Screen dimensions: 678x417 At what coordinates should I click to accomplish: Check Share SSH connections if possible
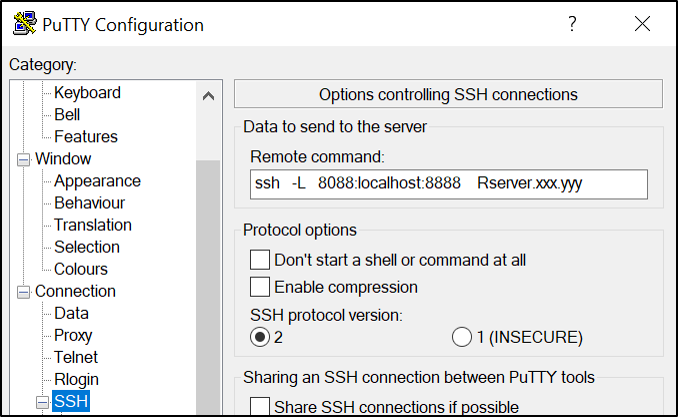click(x=260, y=407)
